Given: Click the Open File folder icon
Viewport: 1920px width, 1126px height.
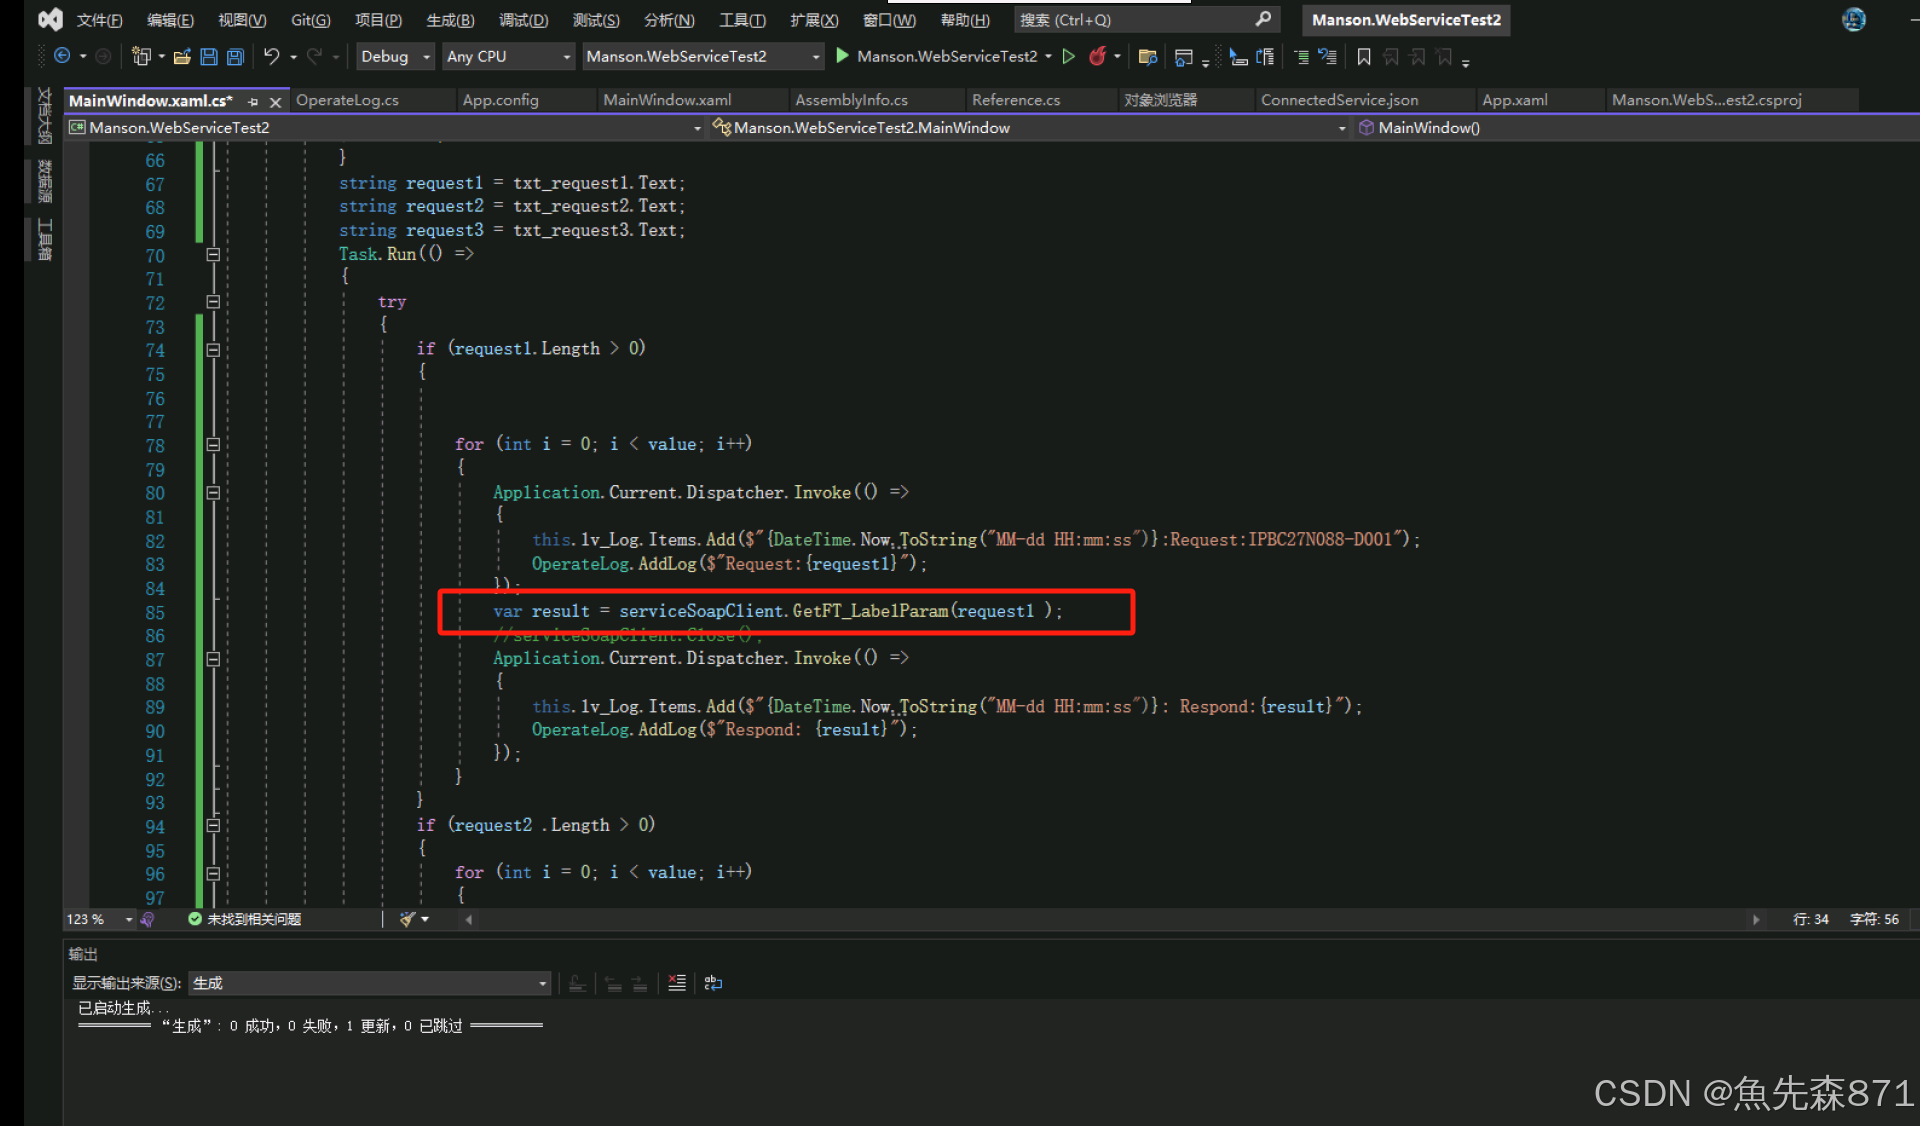Looking at the screenshot, I should [182, 57].
